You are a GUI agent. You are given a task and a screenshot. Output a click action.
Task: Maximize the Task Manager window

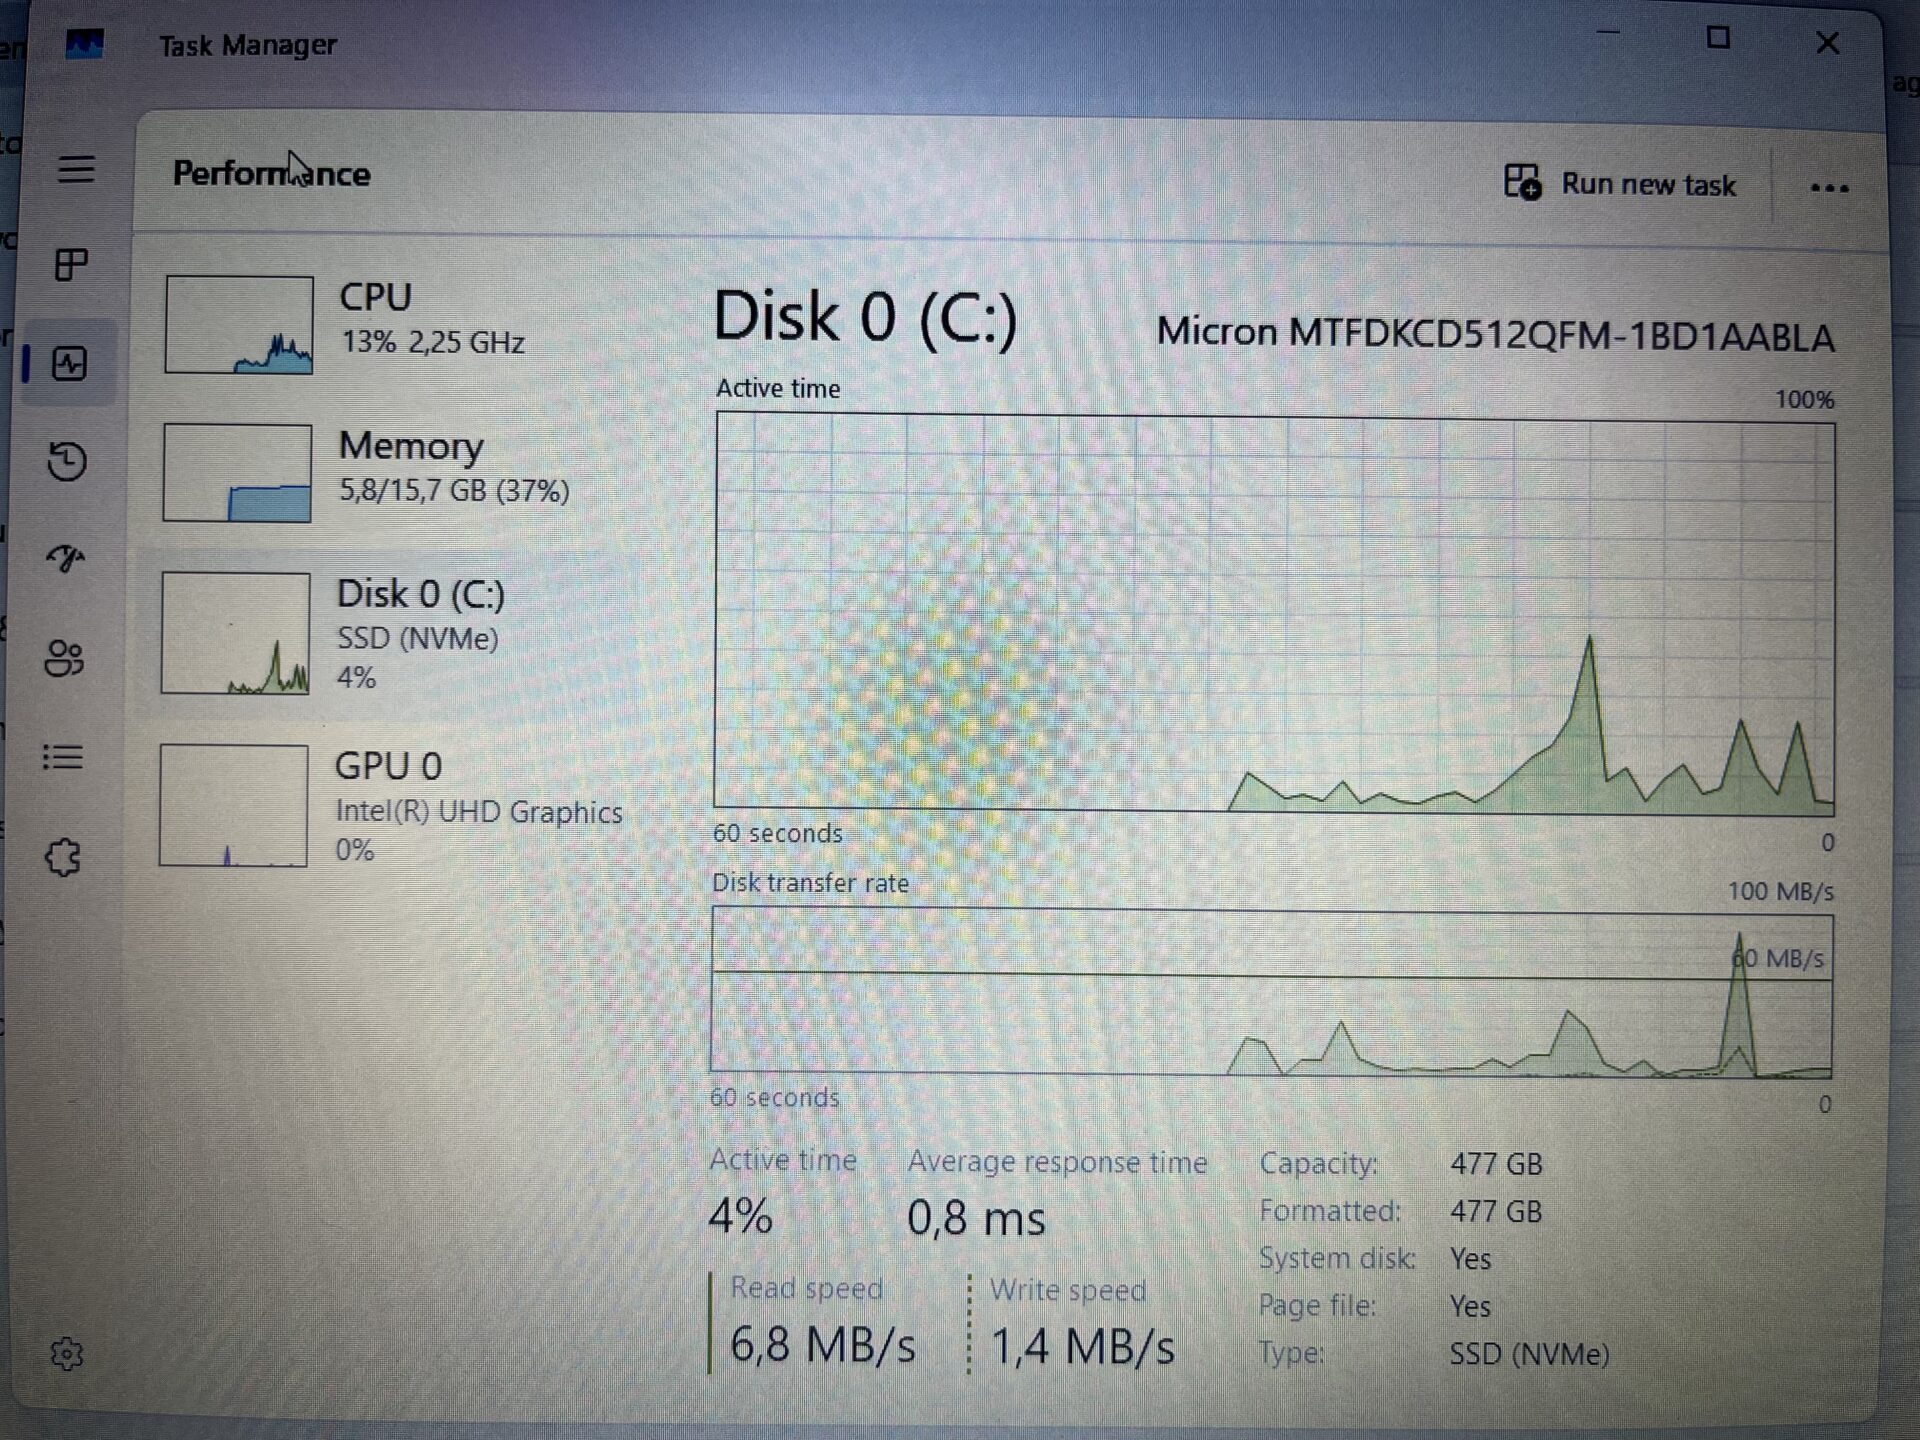[1718, 38]
